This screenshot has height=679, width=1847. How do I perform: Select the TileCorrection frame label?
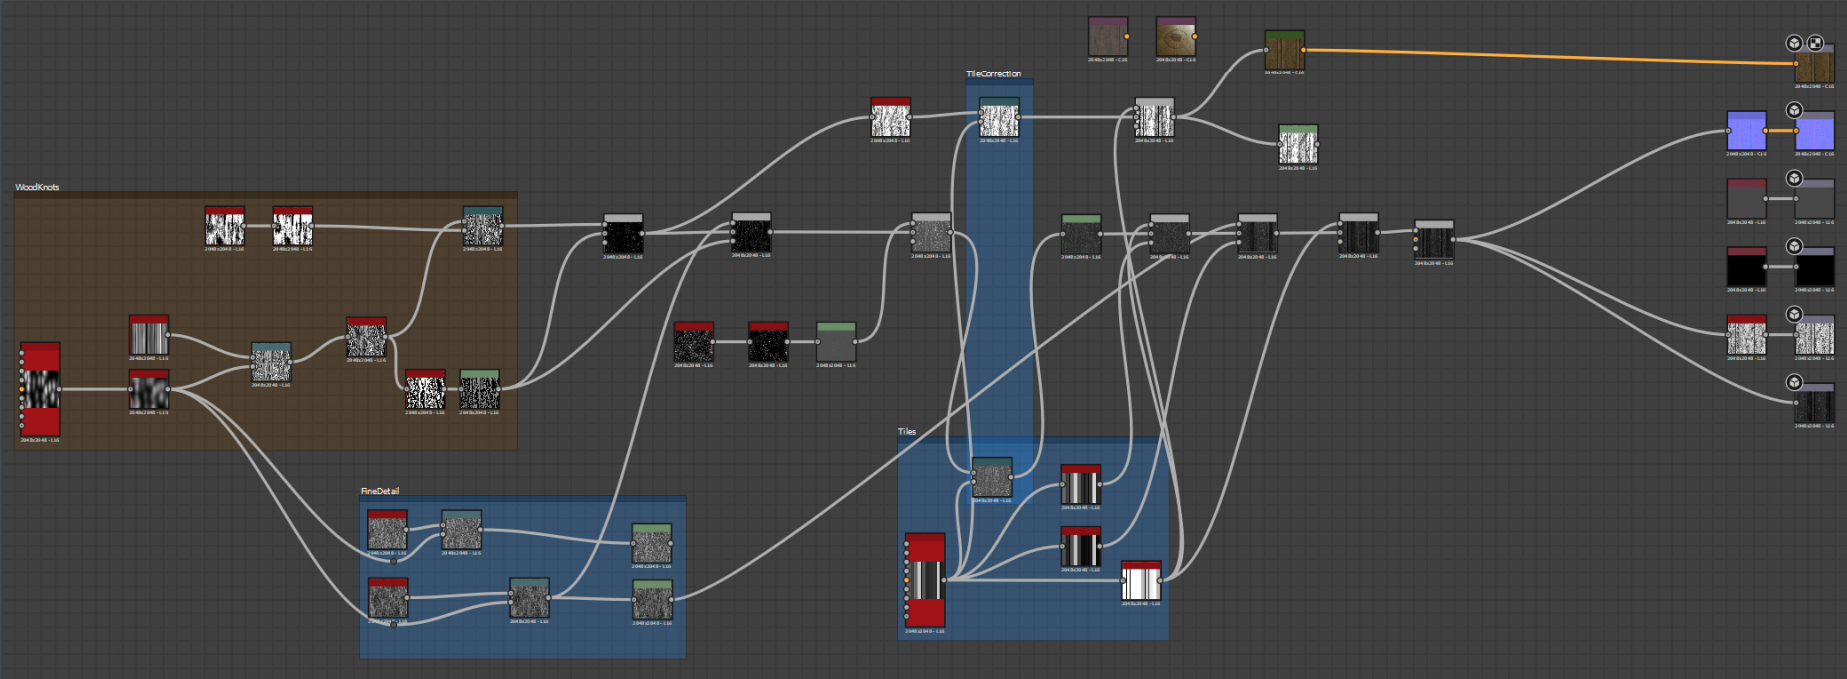[x=994, y=74]
